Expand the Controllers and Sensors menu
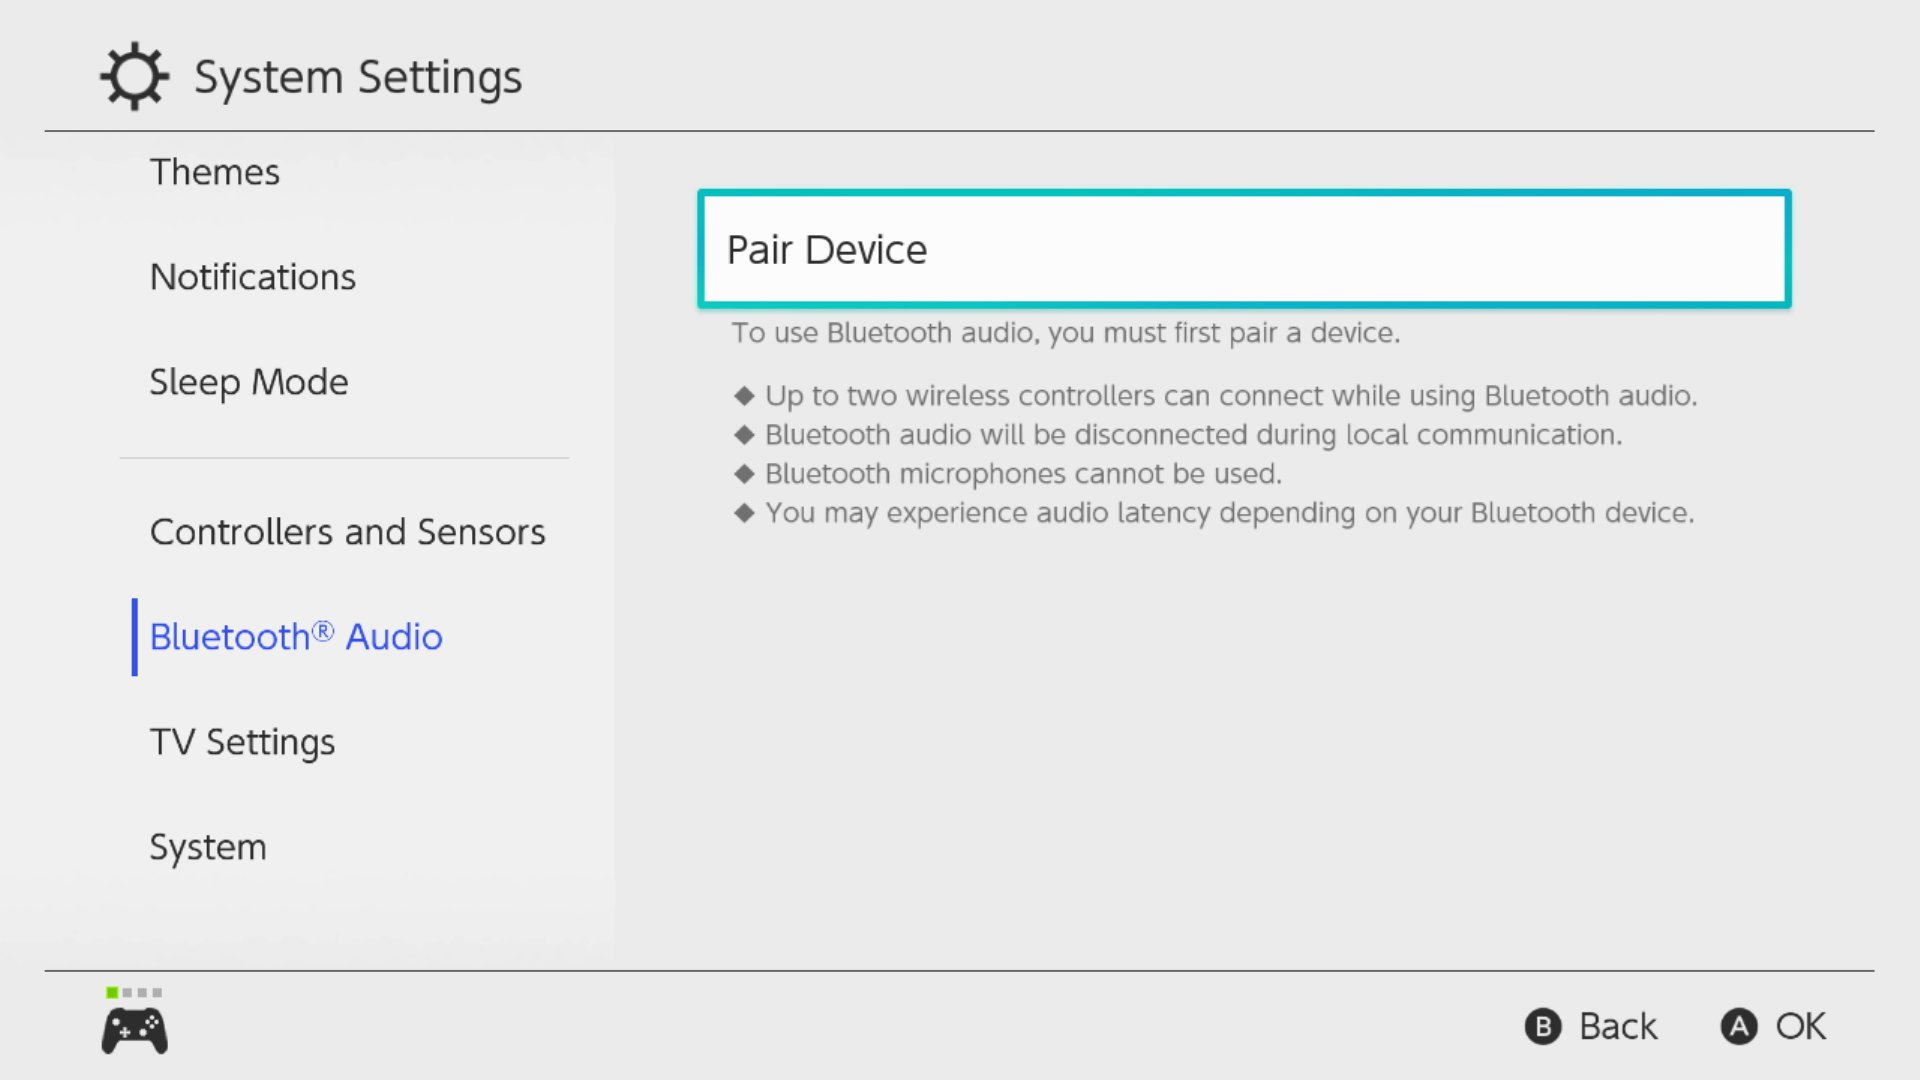Viewport: 1920px width, 1080px height. pyautogui.click(x=347, y=530)
